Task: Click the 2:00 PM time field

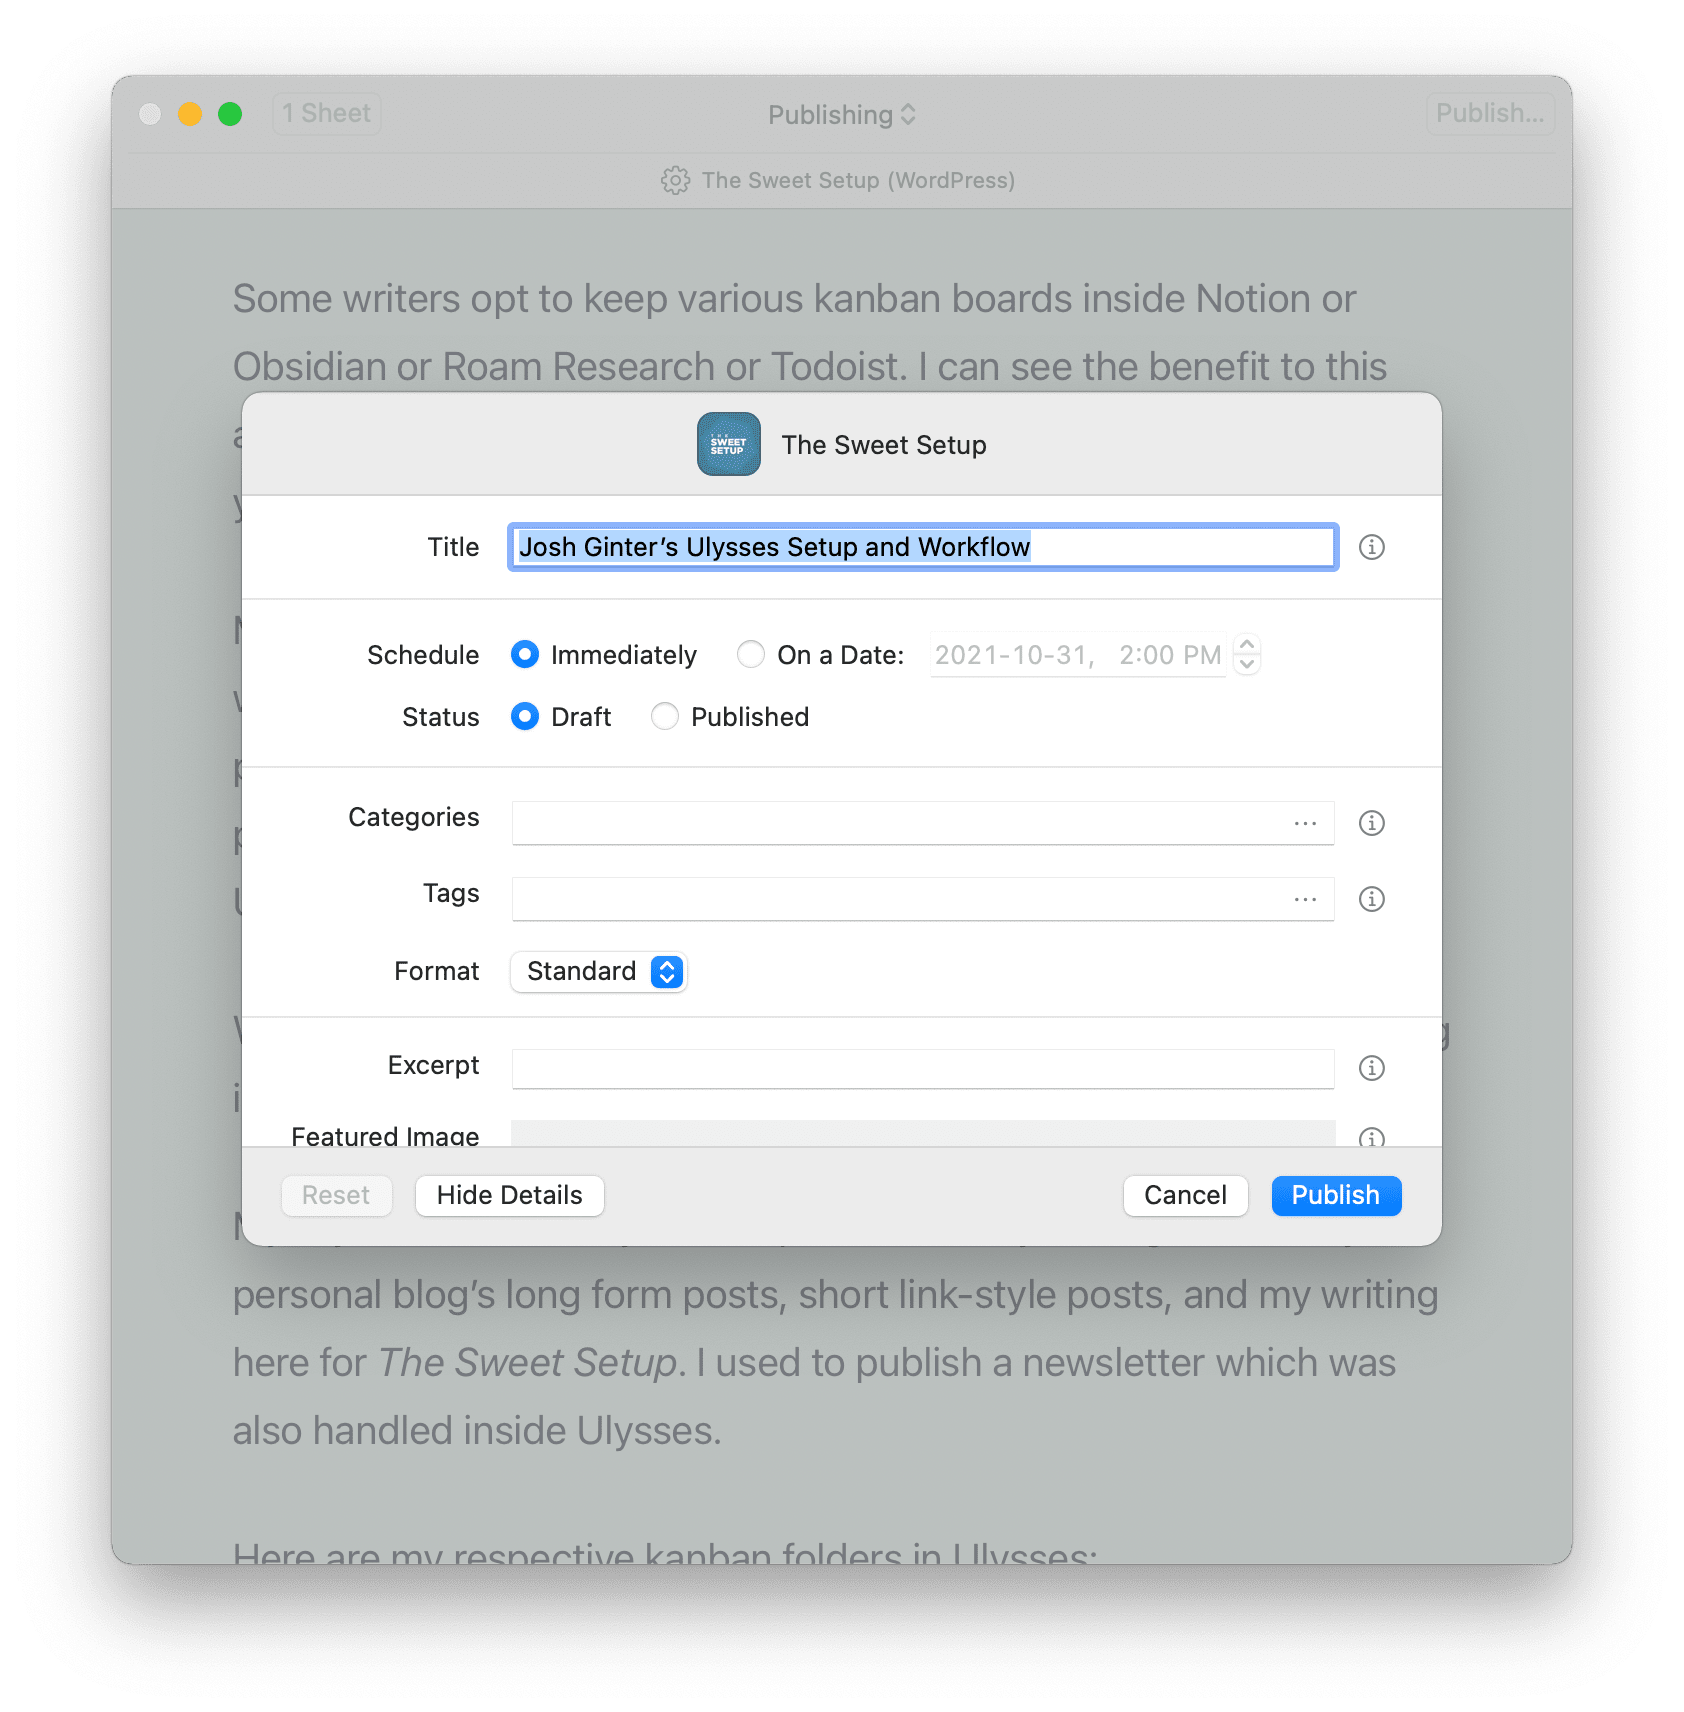Action: coord(1169,655)
